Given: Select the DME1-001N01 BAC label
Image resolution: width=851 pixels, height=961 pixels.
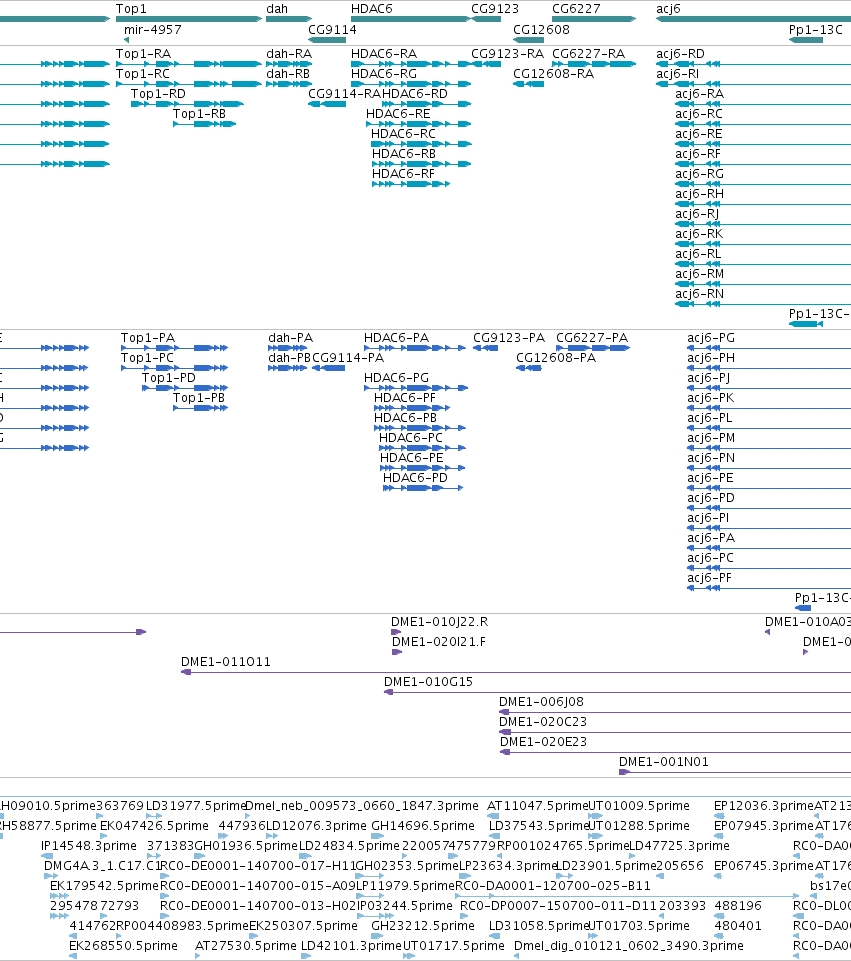Looking at the screenshot, I should 664,762.
